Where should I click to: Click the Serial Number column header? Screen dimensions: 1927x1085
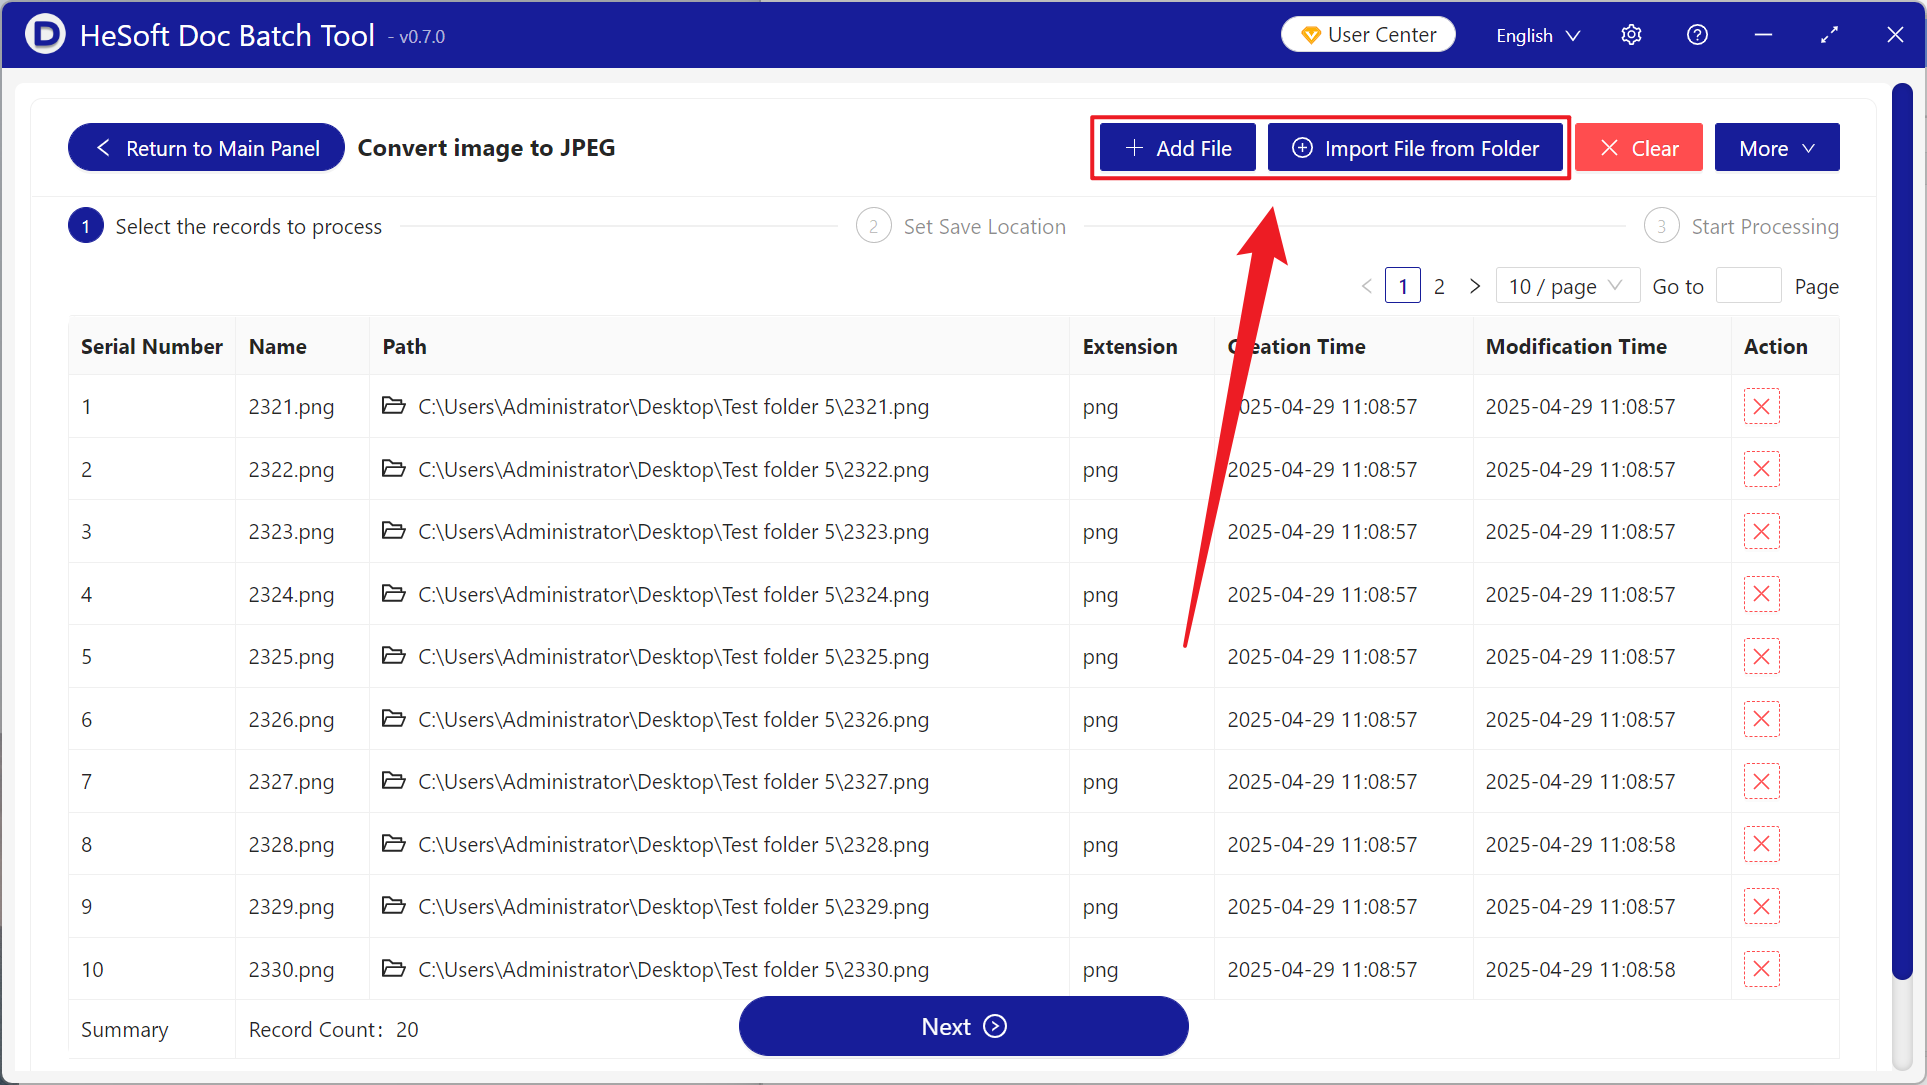pyautogui.click(x=152, y=346)
